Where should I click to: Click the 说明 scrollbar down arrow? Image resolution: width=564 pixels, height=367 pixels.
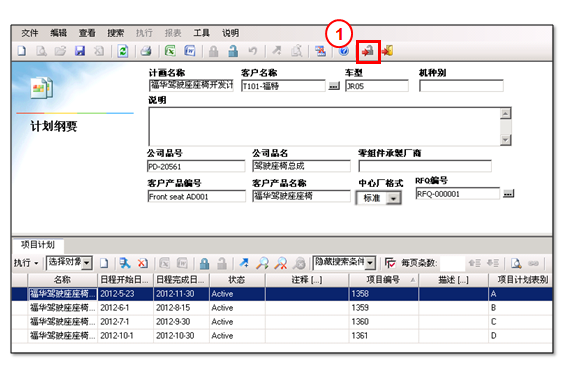pyautogui.click(x=506, y=140)
